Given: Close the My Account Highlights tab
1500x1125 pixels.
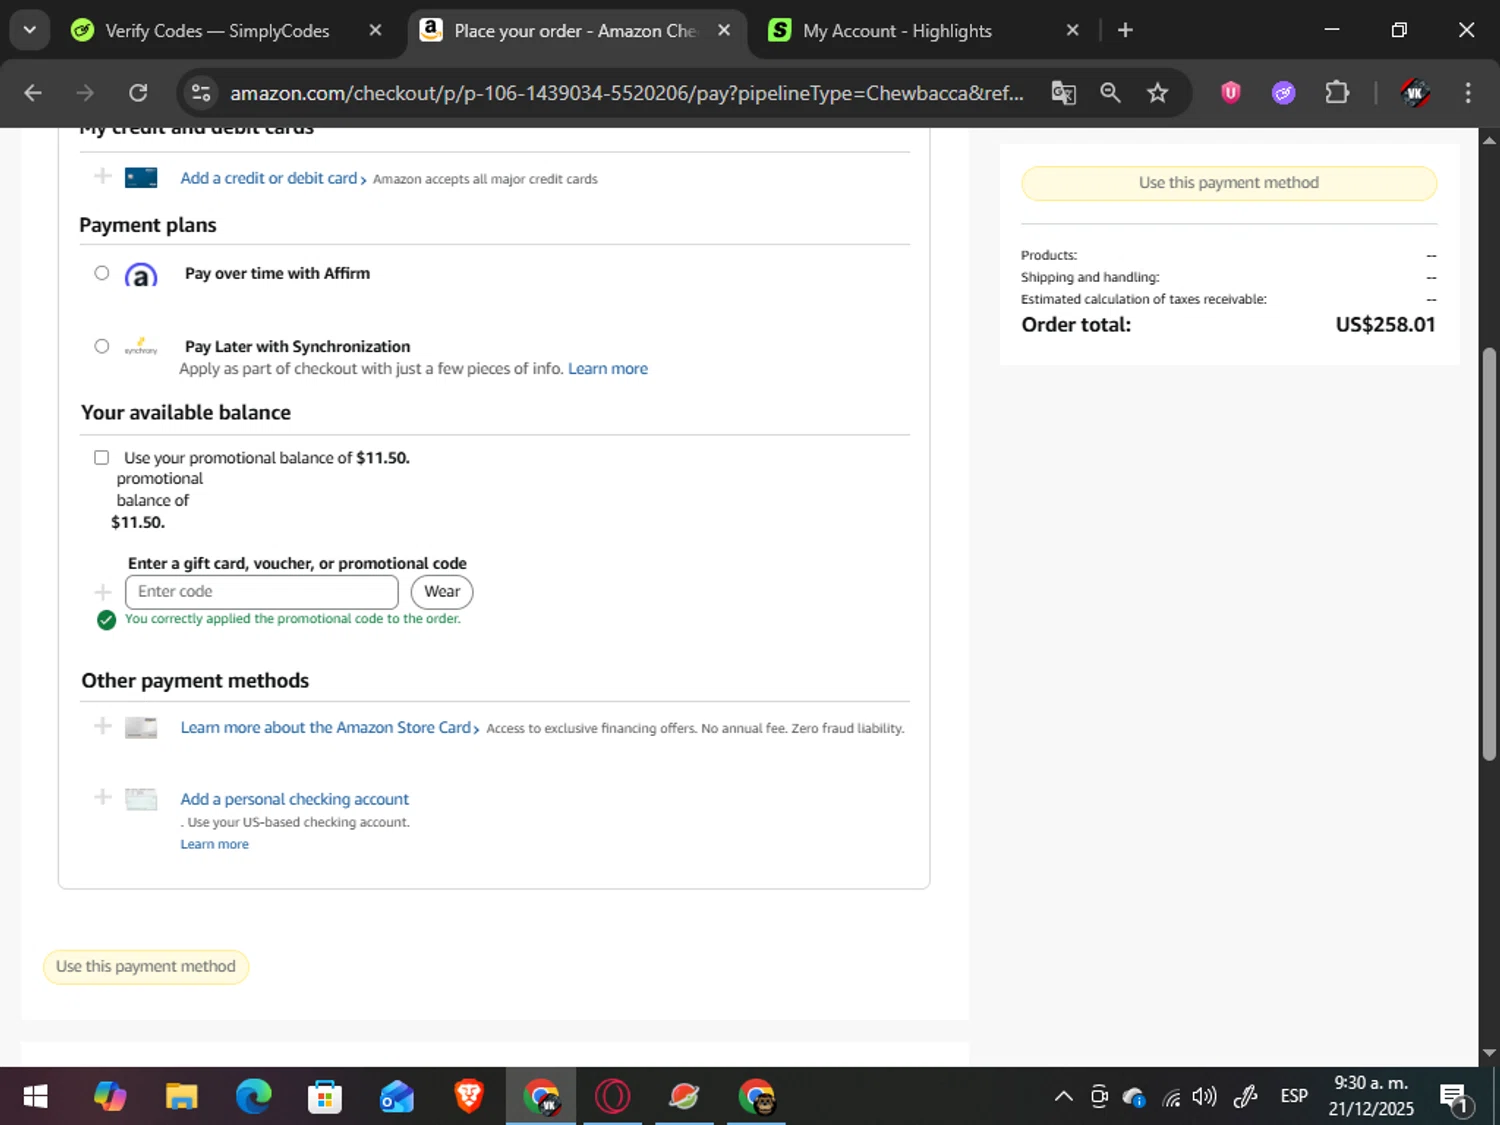Looking at the screenshot, I should [1072, 31].
